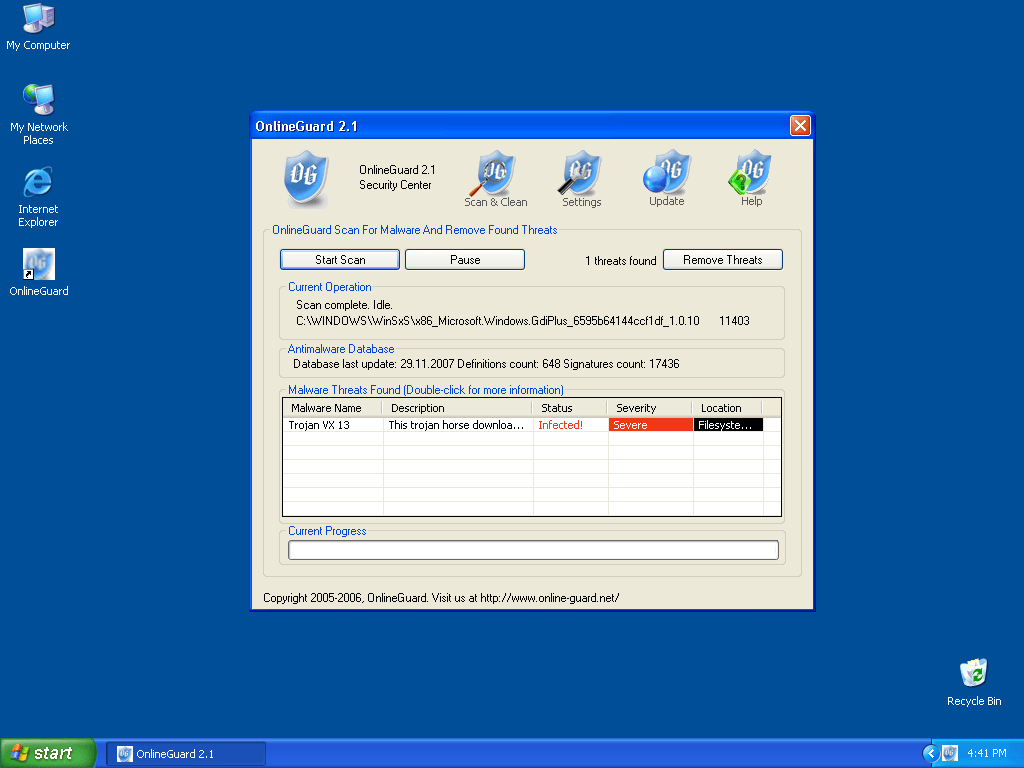This screenshot has width=1024, height=768.
Task: Select the My Computer desktop icon
Action: coord(38,19)
